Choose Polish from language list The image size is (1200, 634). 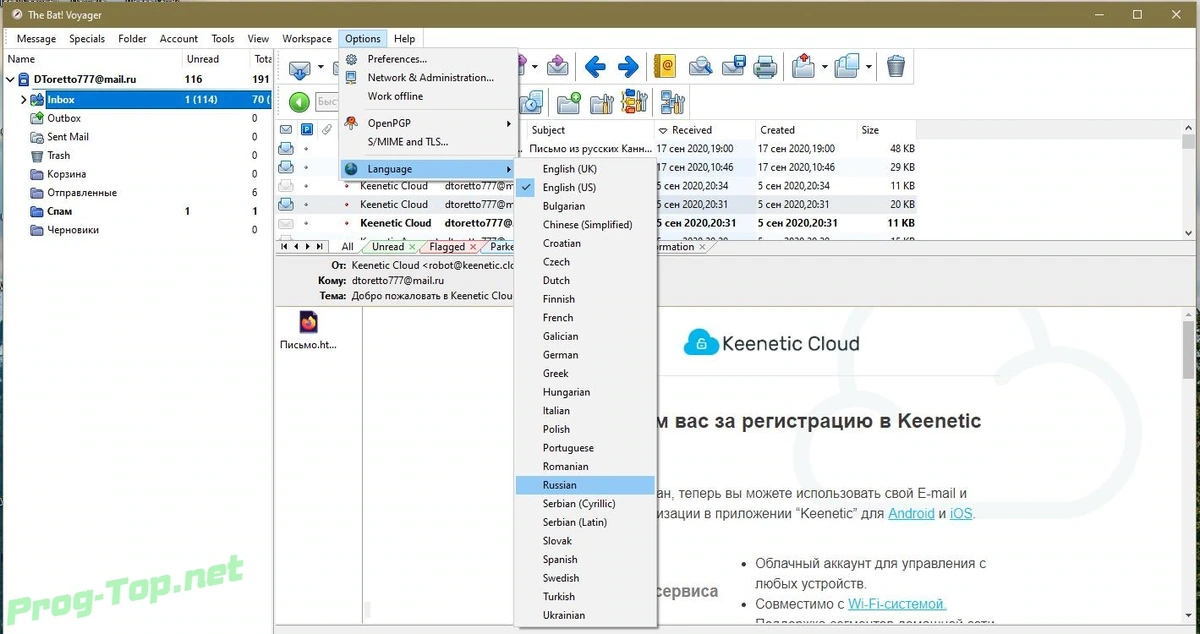[585, 429]
